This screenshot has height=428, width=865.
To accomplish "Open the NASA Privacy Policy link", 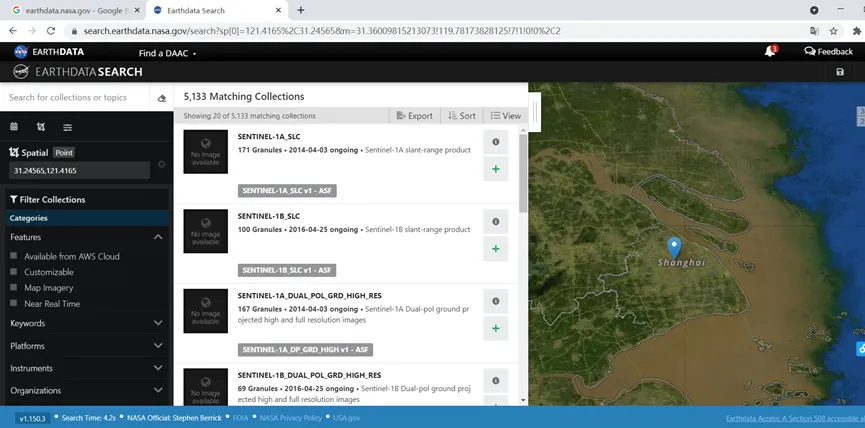I will point(291,418).
